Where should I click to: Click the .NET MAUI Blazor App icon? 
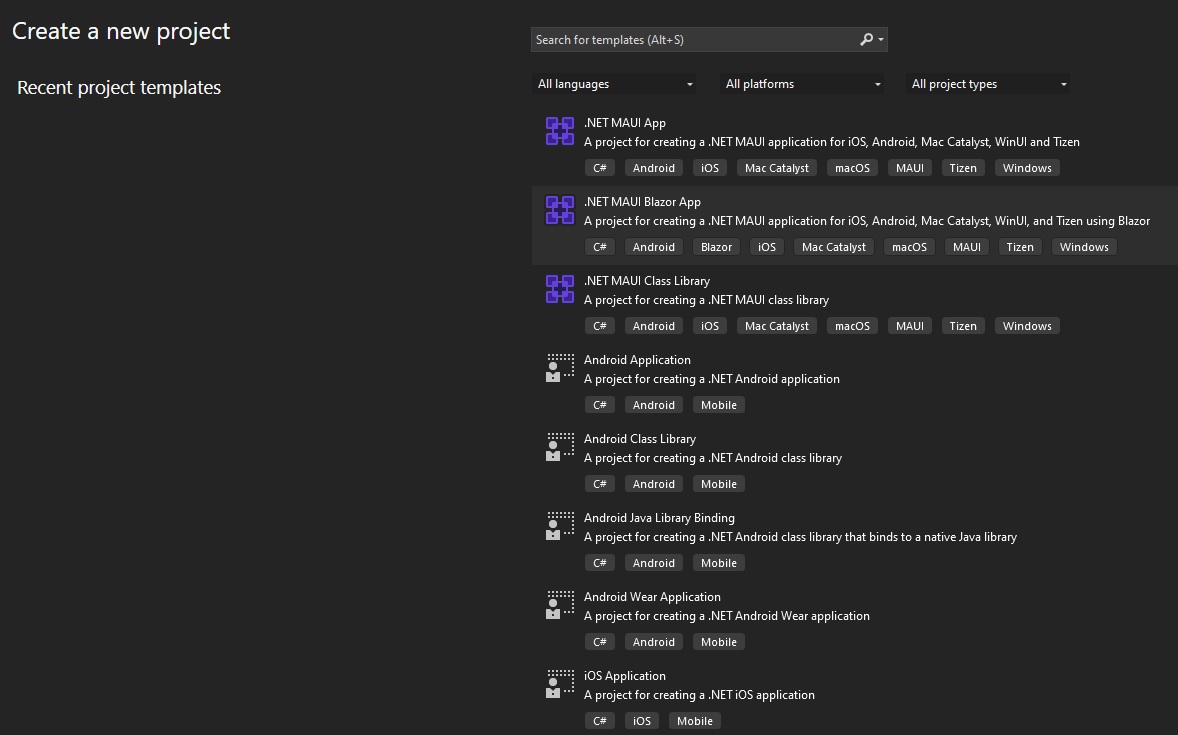click(x=560, y=210)
